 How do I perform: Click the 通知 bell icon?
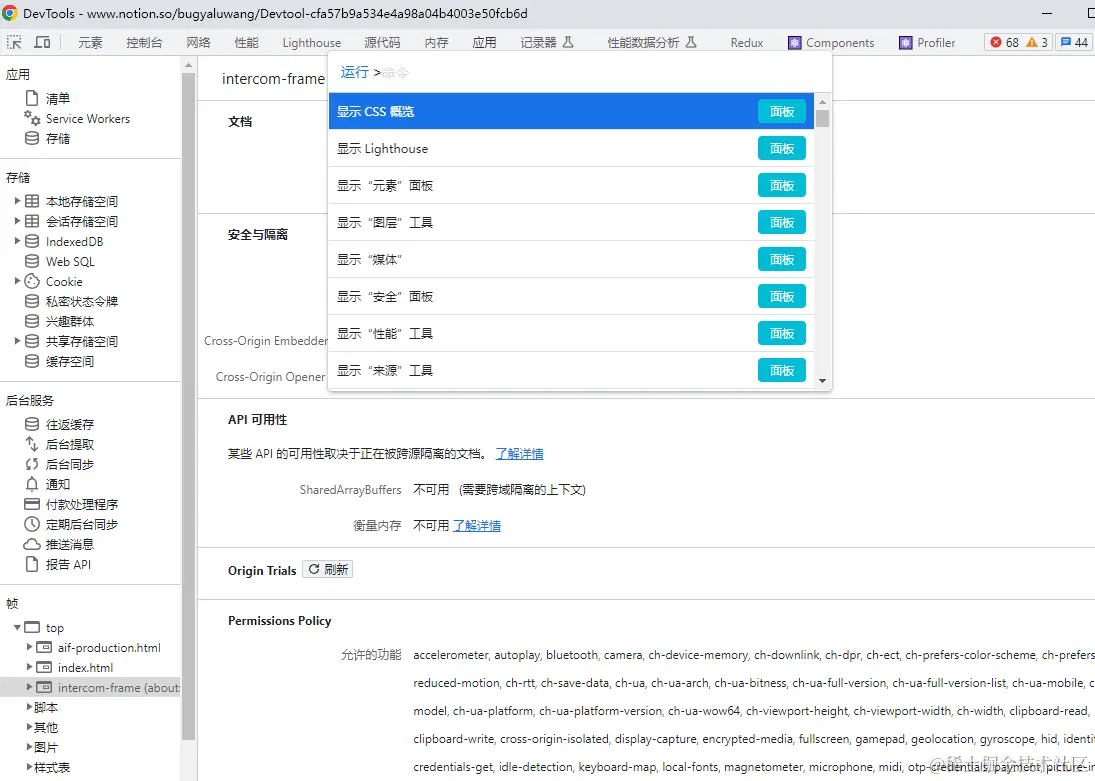[x=32, y=484]
